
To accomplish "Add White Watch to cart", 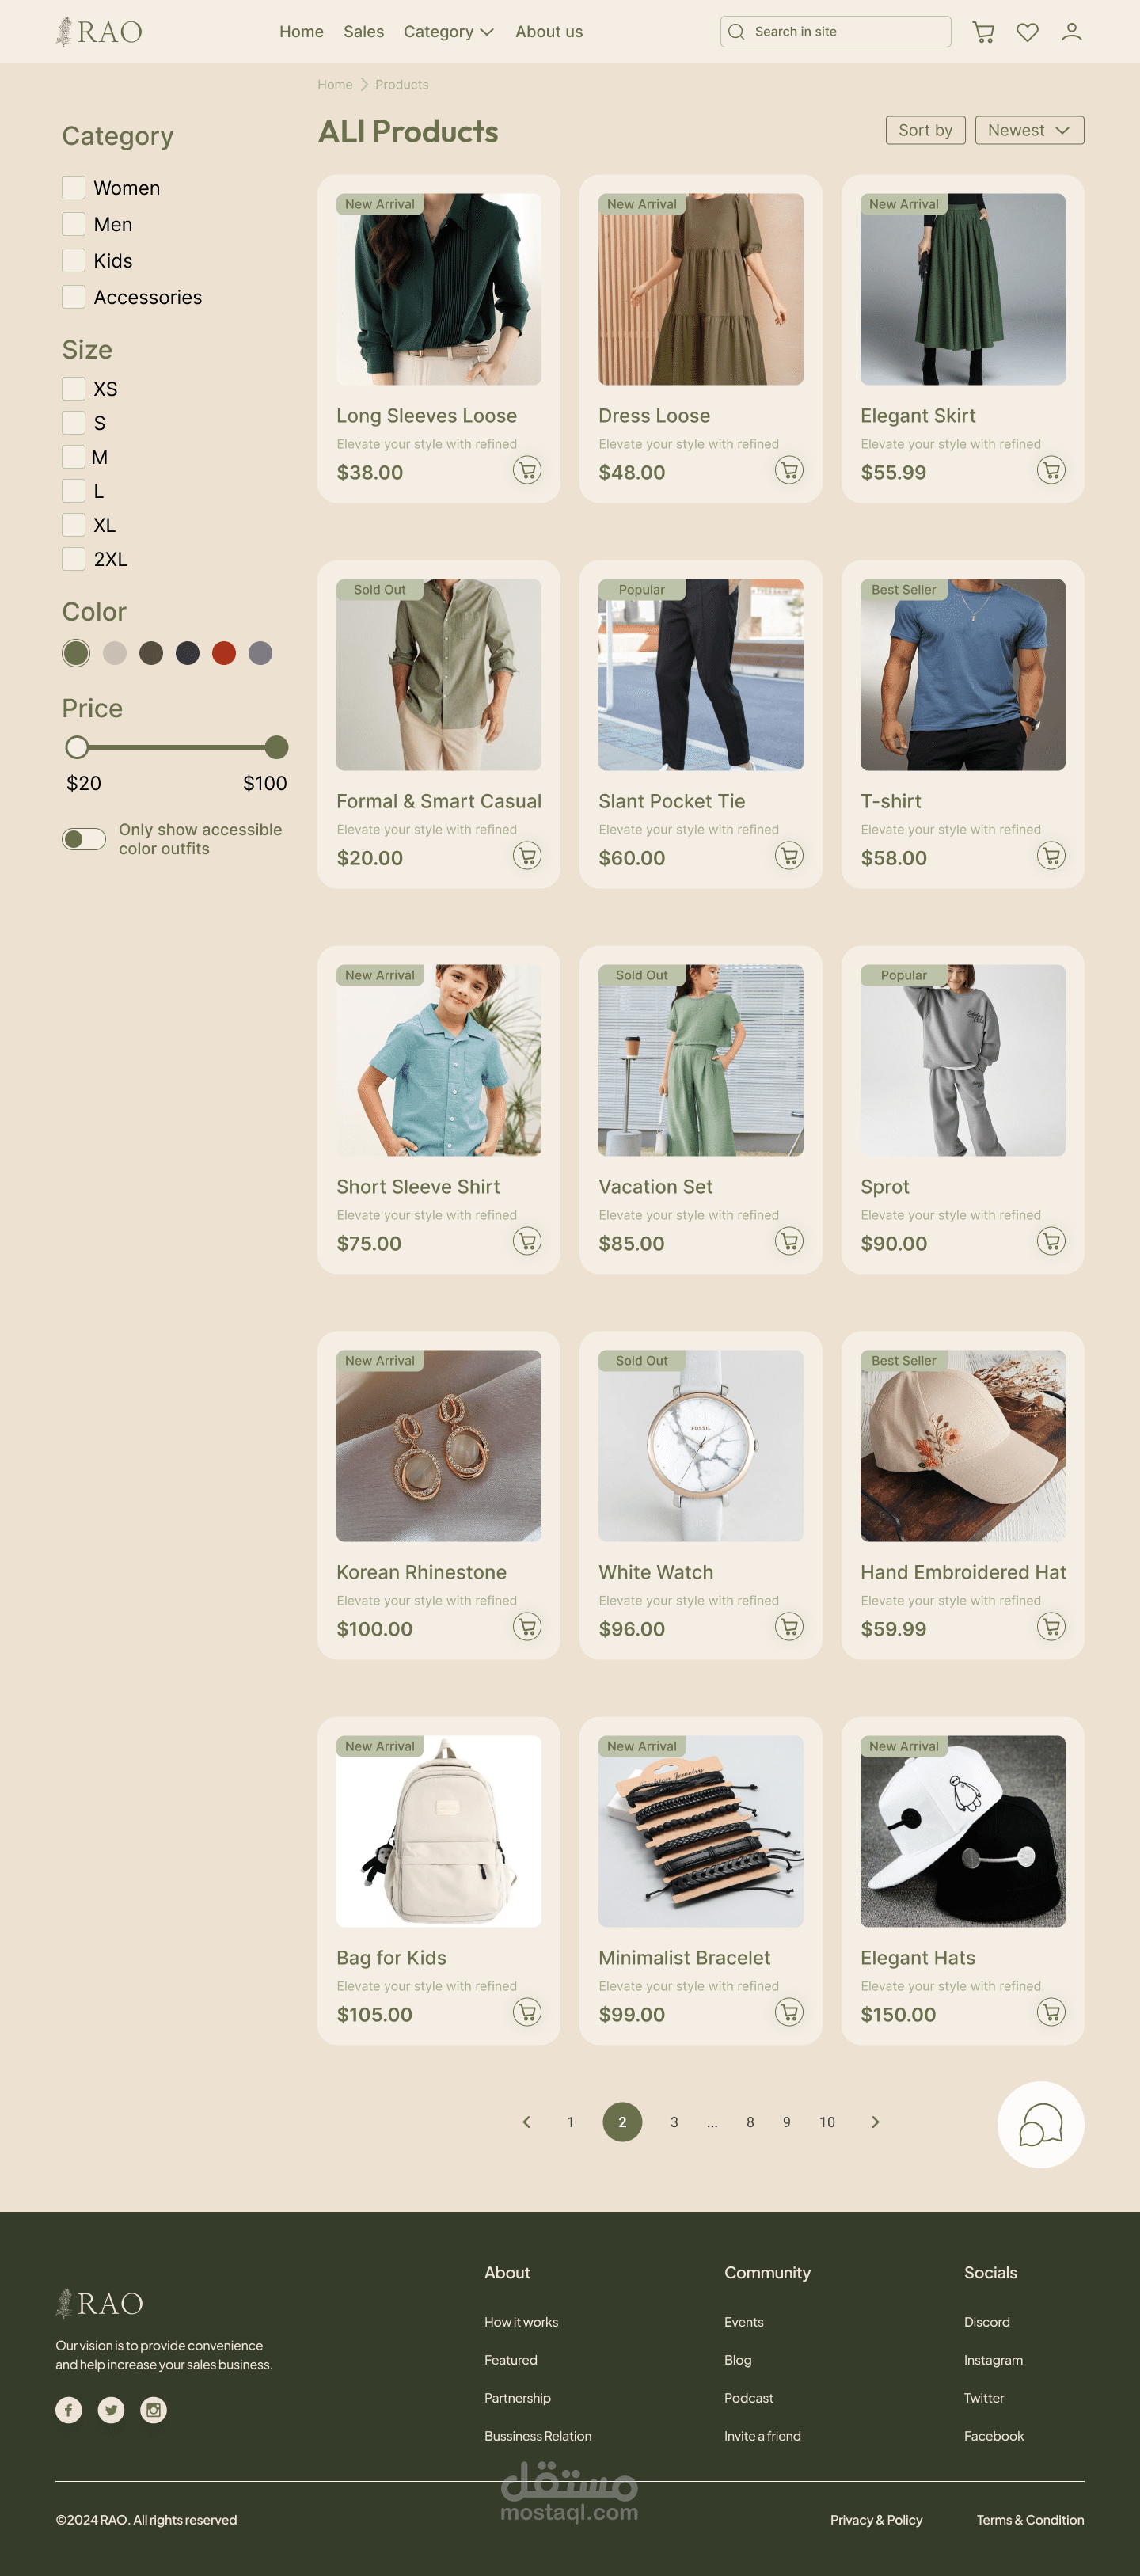I will 789,1626.
